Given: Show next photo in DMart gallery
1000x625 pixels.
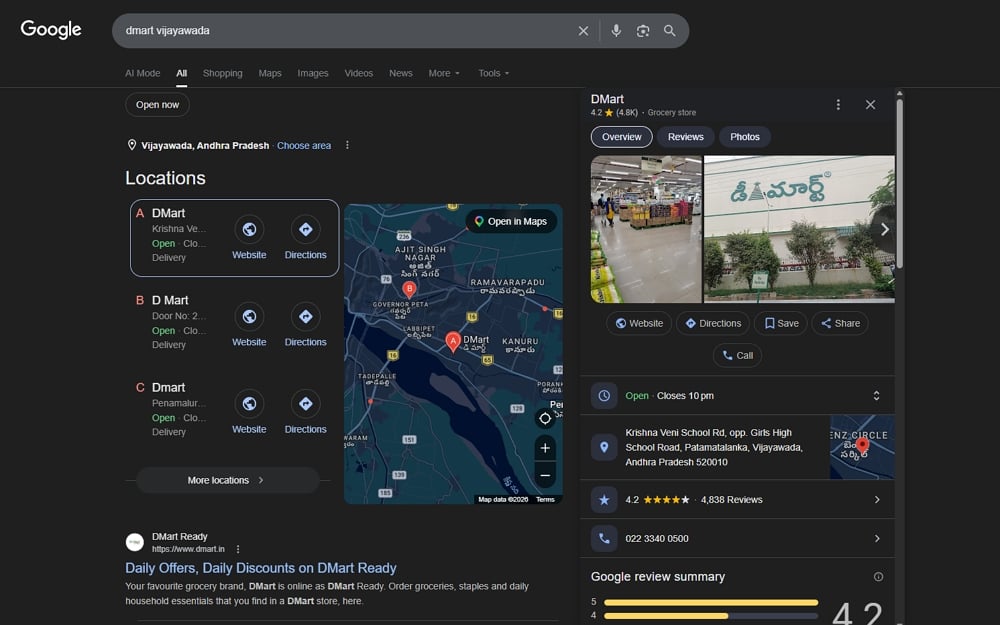Looking at the screenshot, I should 884,230.
